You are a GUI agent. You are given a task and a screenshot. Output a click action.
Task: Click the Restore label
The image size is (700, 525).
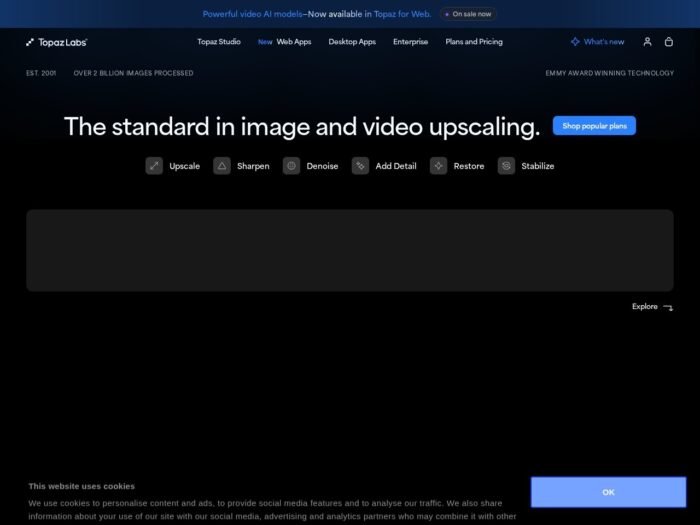(x=469, y=166)
